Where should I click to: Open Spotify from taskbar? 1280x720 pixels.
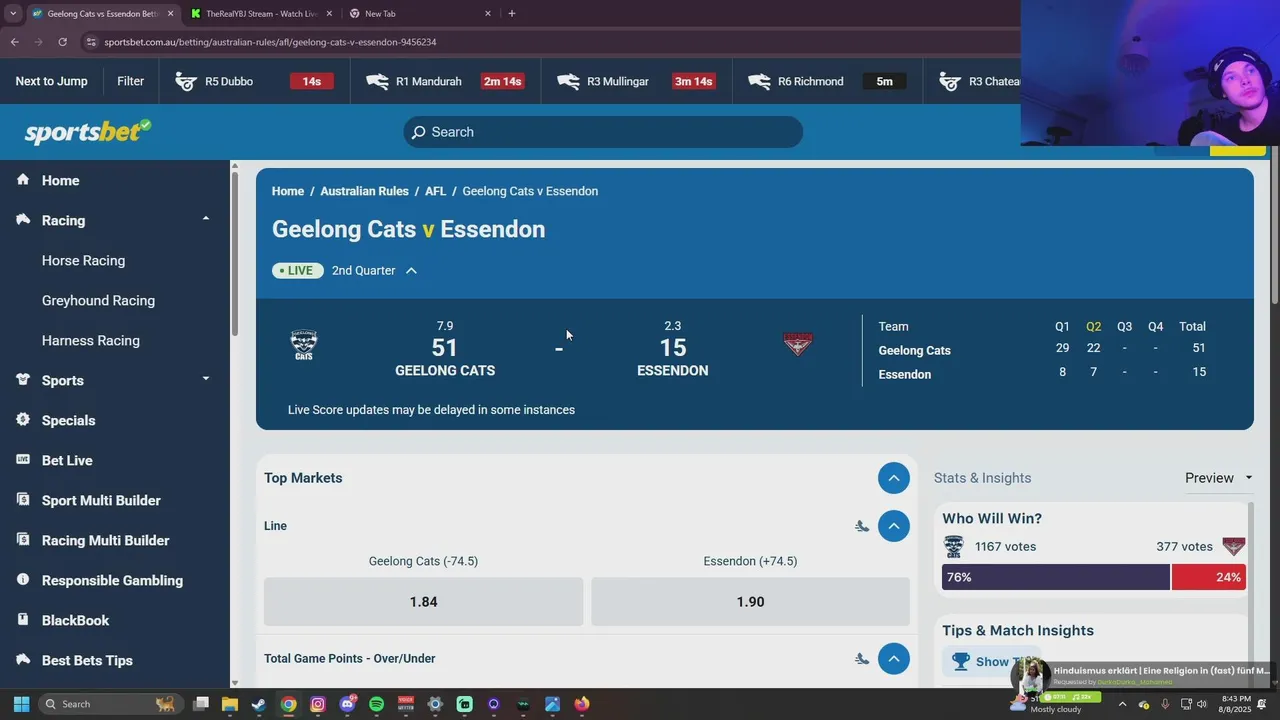(376, 704)
